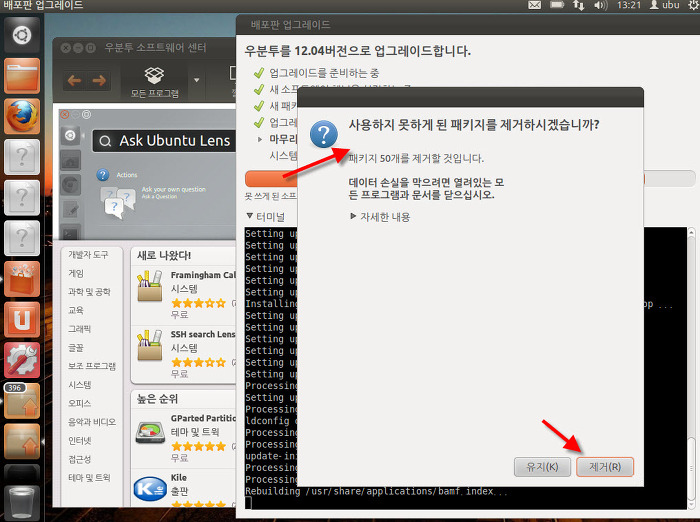Open the Files folder icon in launcher
This screenshot has height=522, width=700.
22,76
